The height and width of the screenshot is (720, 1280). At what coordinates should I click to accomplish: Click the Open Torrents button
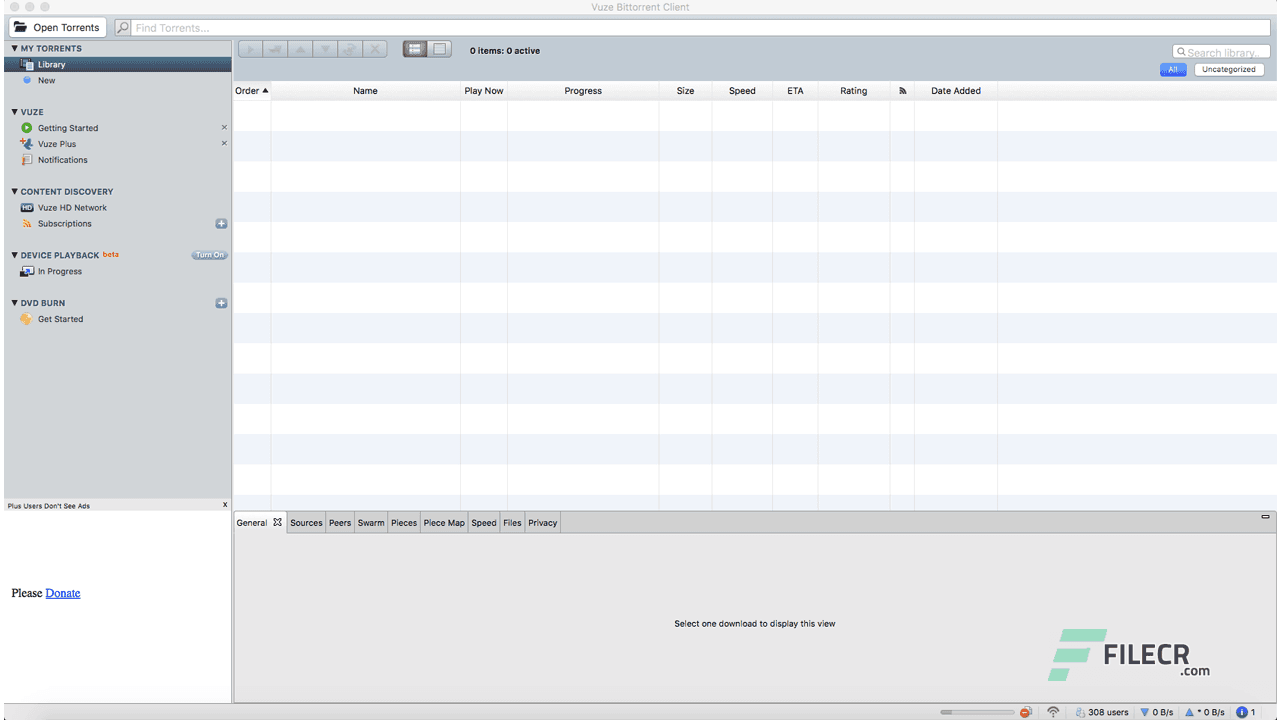(x=57, y=27)
